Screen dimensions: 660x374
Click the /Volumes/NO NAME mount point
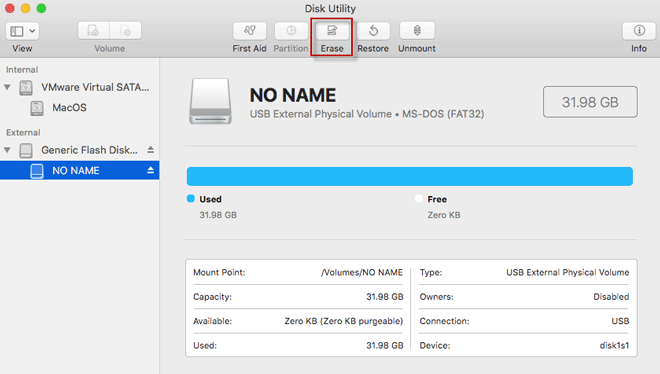[362, 273]
